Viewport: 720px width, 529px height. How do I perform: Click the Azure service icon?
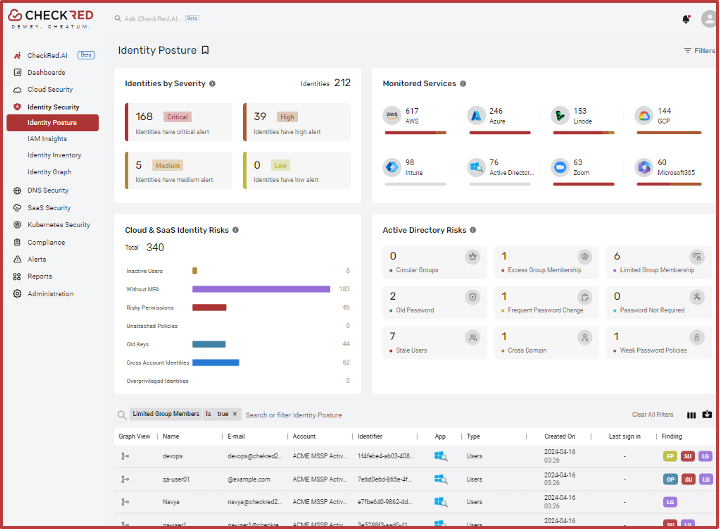point(475,116)
